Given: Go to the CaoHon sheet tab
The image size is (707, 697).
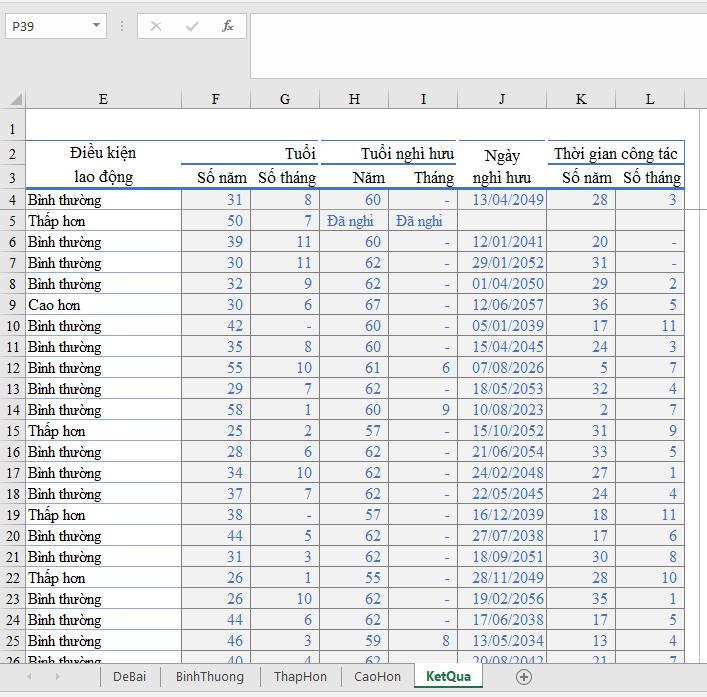Looking at the screenshot, I should [x=377, y=677].
